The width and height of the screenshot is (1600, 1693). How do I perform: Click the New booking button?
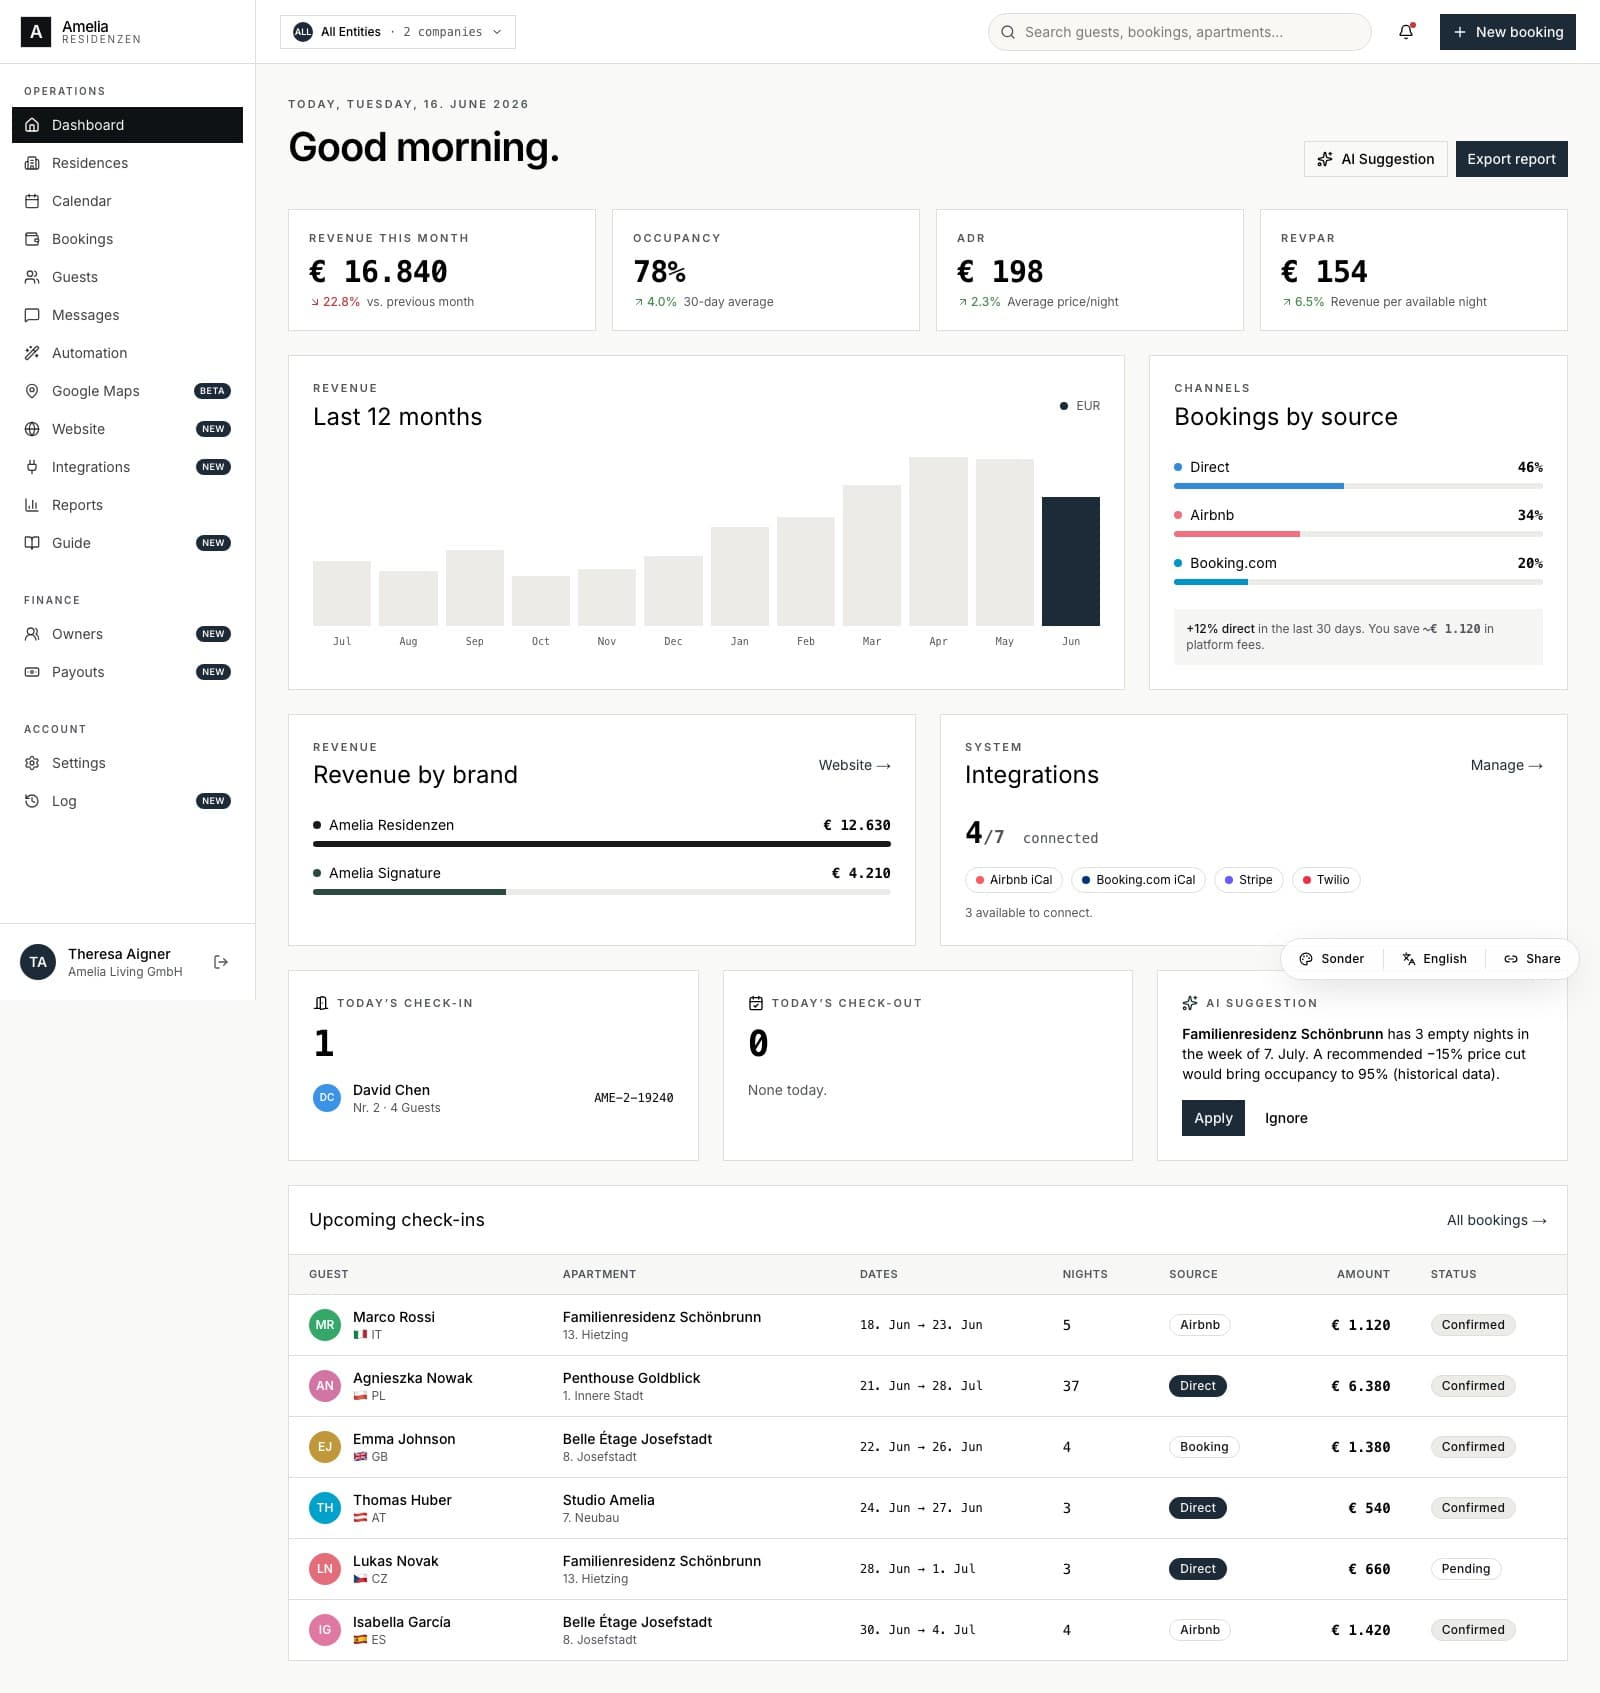click(x=1508, y=32)
